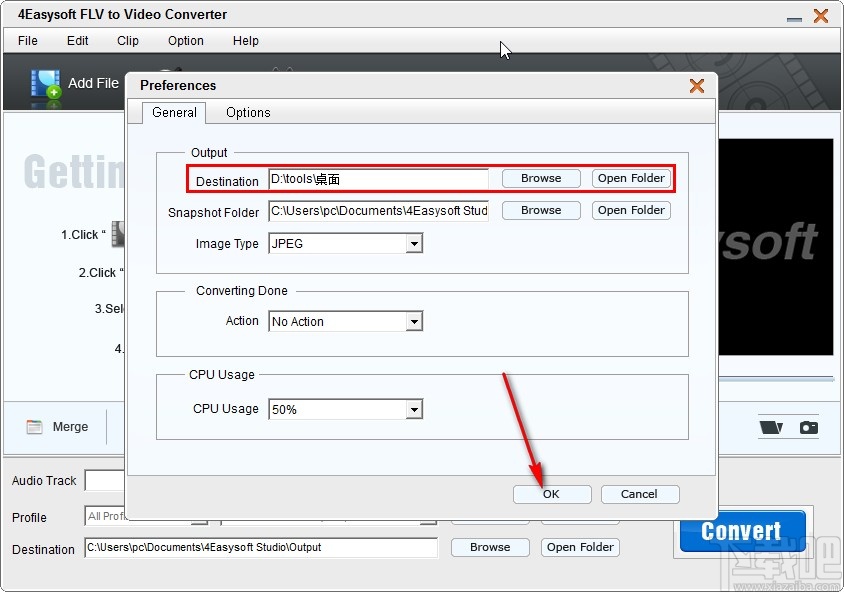Click the Add File icon
The image size is (844, 592).
pyautogui.click(x=46, y=84)
